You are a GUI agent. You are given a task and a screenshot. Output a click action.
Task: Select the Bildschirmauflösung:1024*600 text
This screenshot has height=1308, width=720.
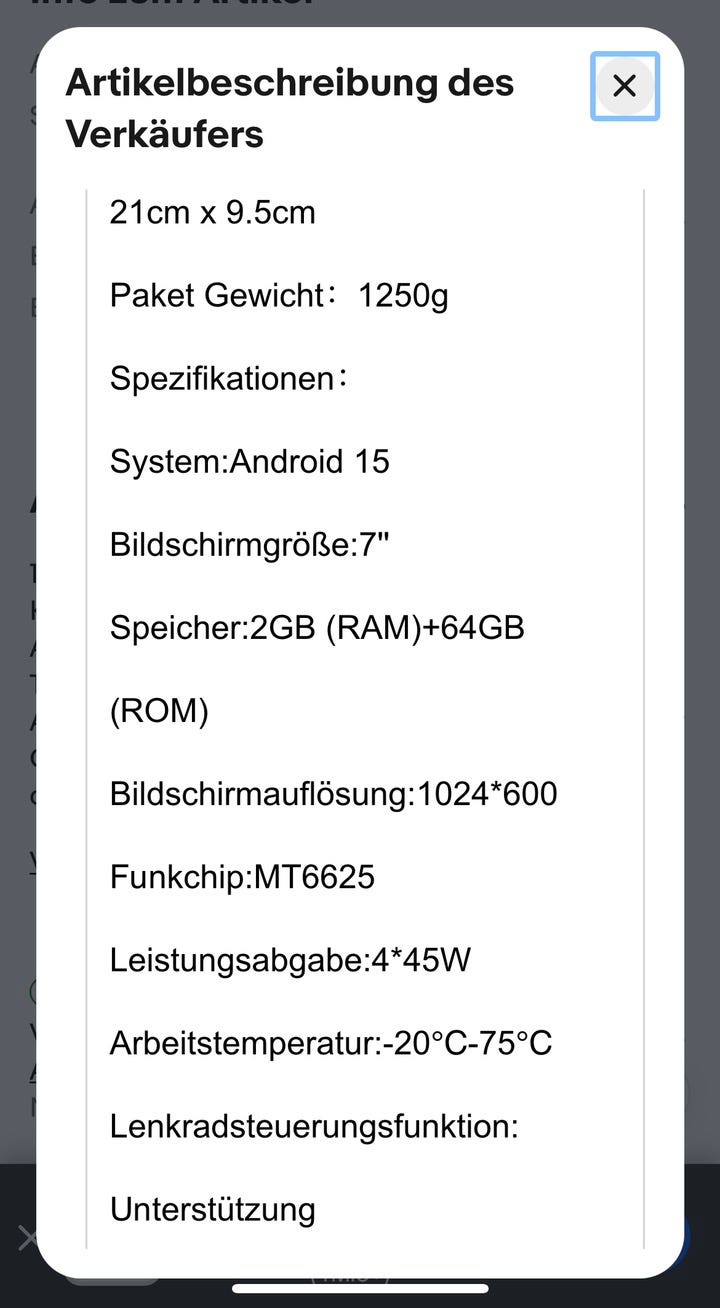pos(334,794)
